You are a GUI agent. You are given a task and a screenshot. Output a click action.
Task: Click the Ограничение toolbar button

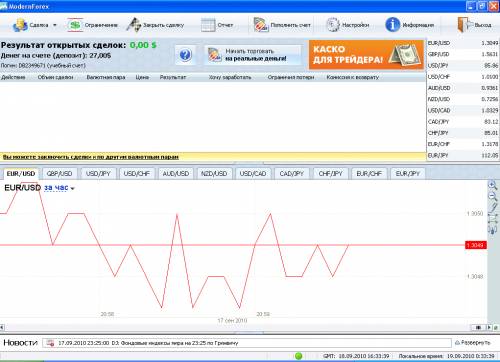93,25
